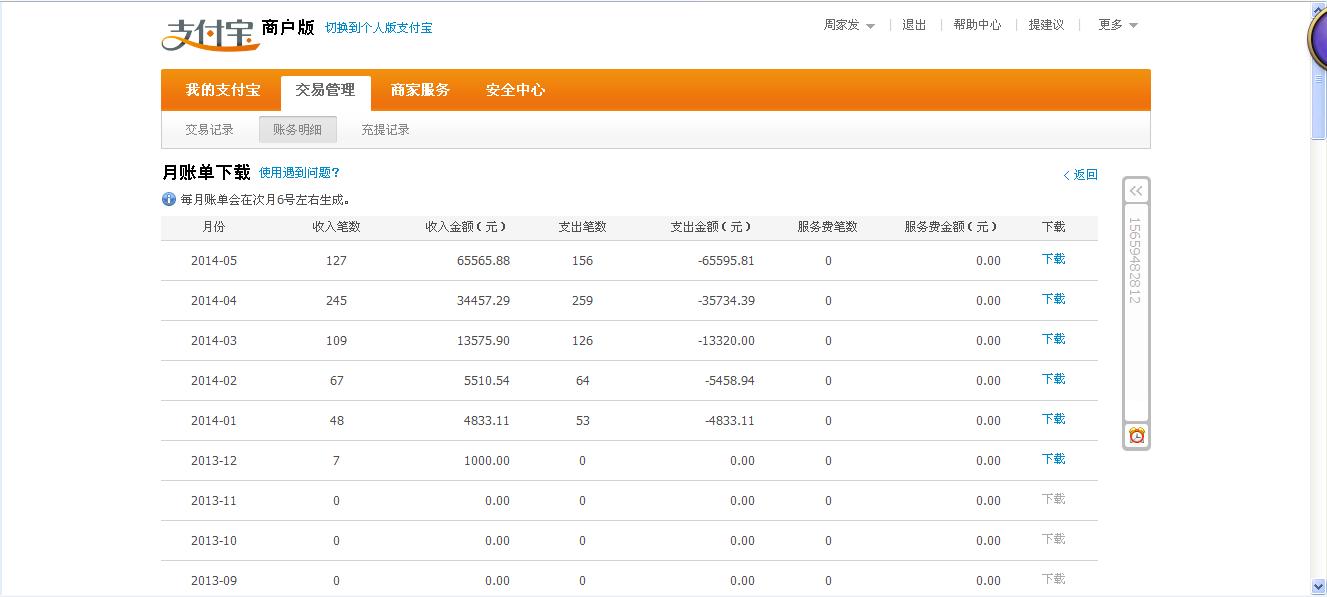
Task: Select the 交易记录 sub-tab
Action: pyautogui.click(x=209, y=129)
